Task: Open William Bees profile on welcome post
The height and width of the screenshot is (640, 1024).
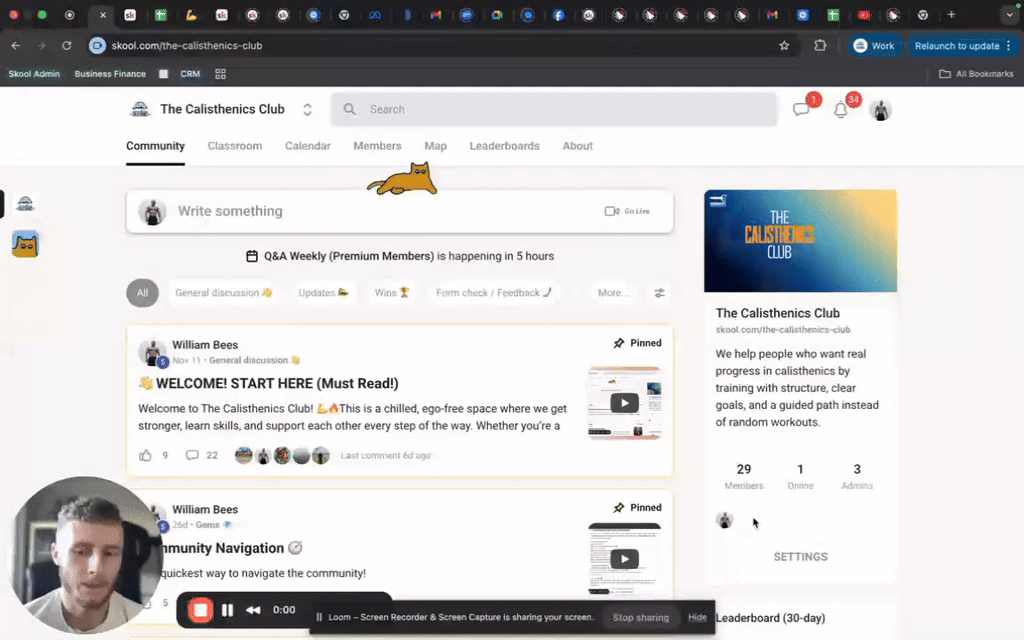Action: [205, 345]
